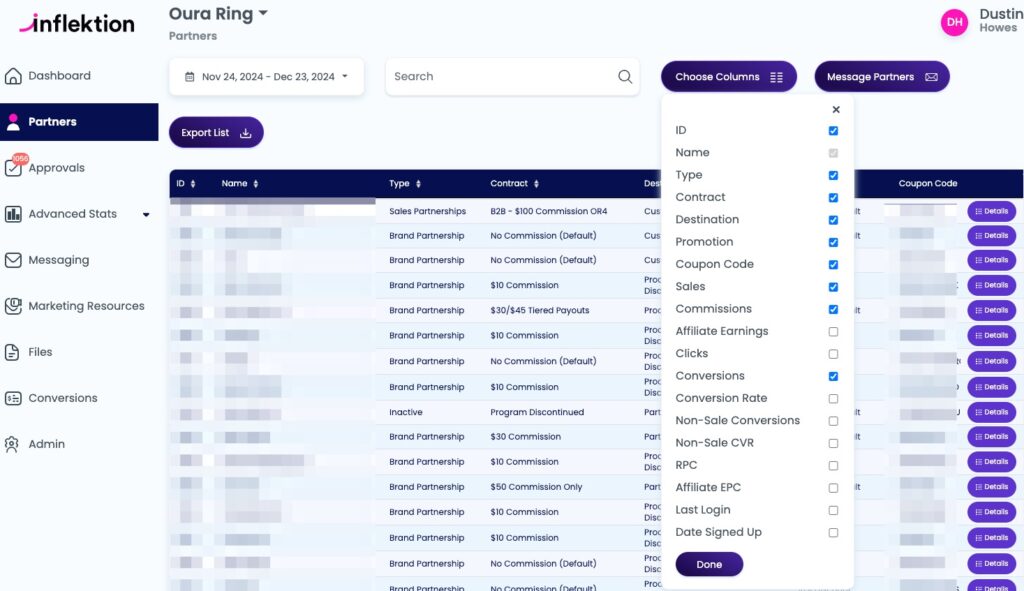Click the Coupon Code column header

(x=927, y=184)
